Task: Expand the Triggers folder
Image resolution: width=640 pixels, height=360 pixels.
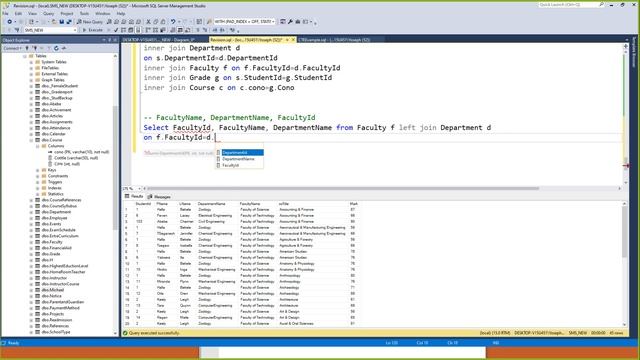Action: (x=38, y=182)
